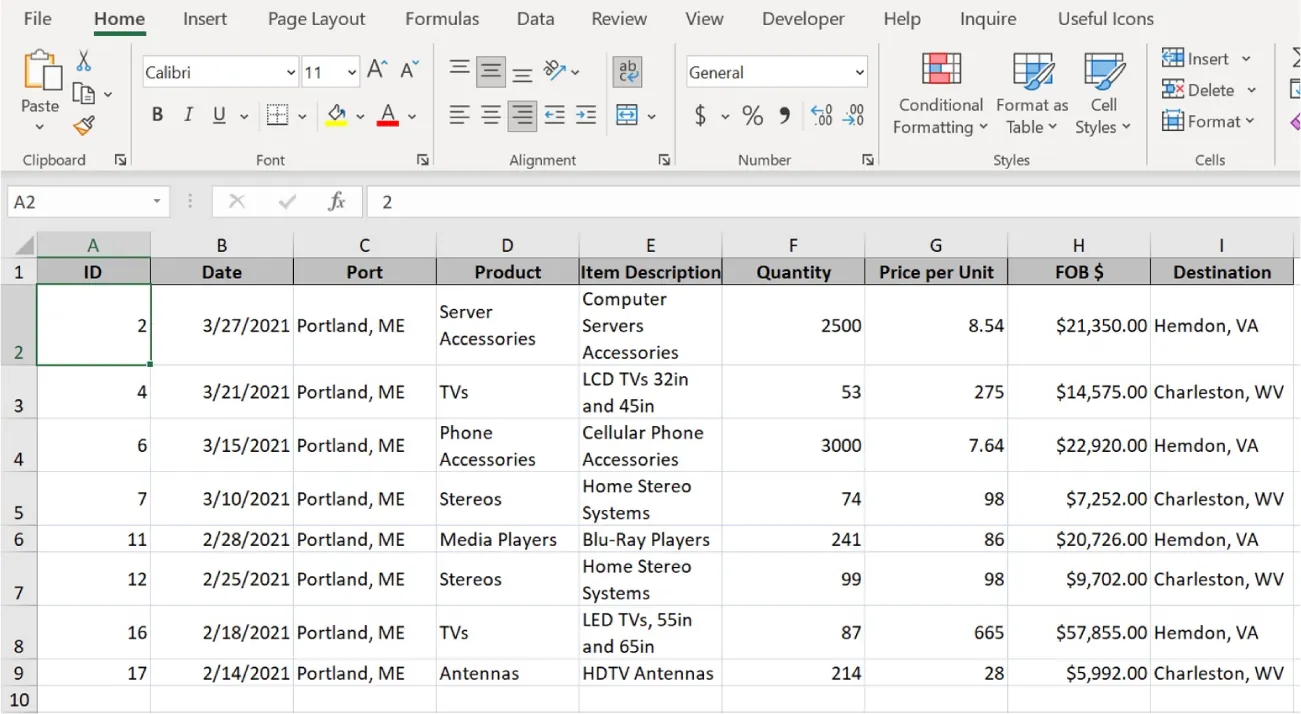Apply the Percent Style format
Screen dimensions: 1301x714
[x=752, y=115]
